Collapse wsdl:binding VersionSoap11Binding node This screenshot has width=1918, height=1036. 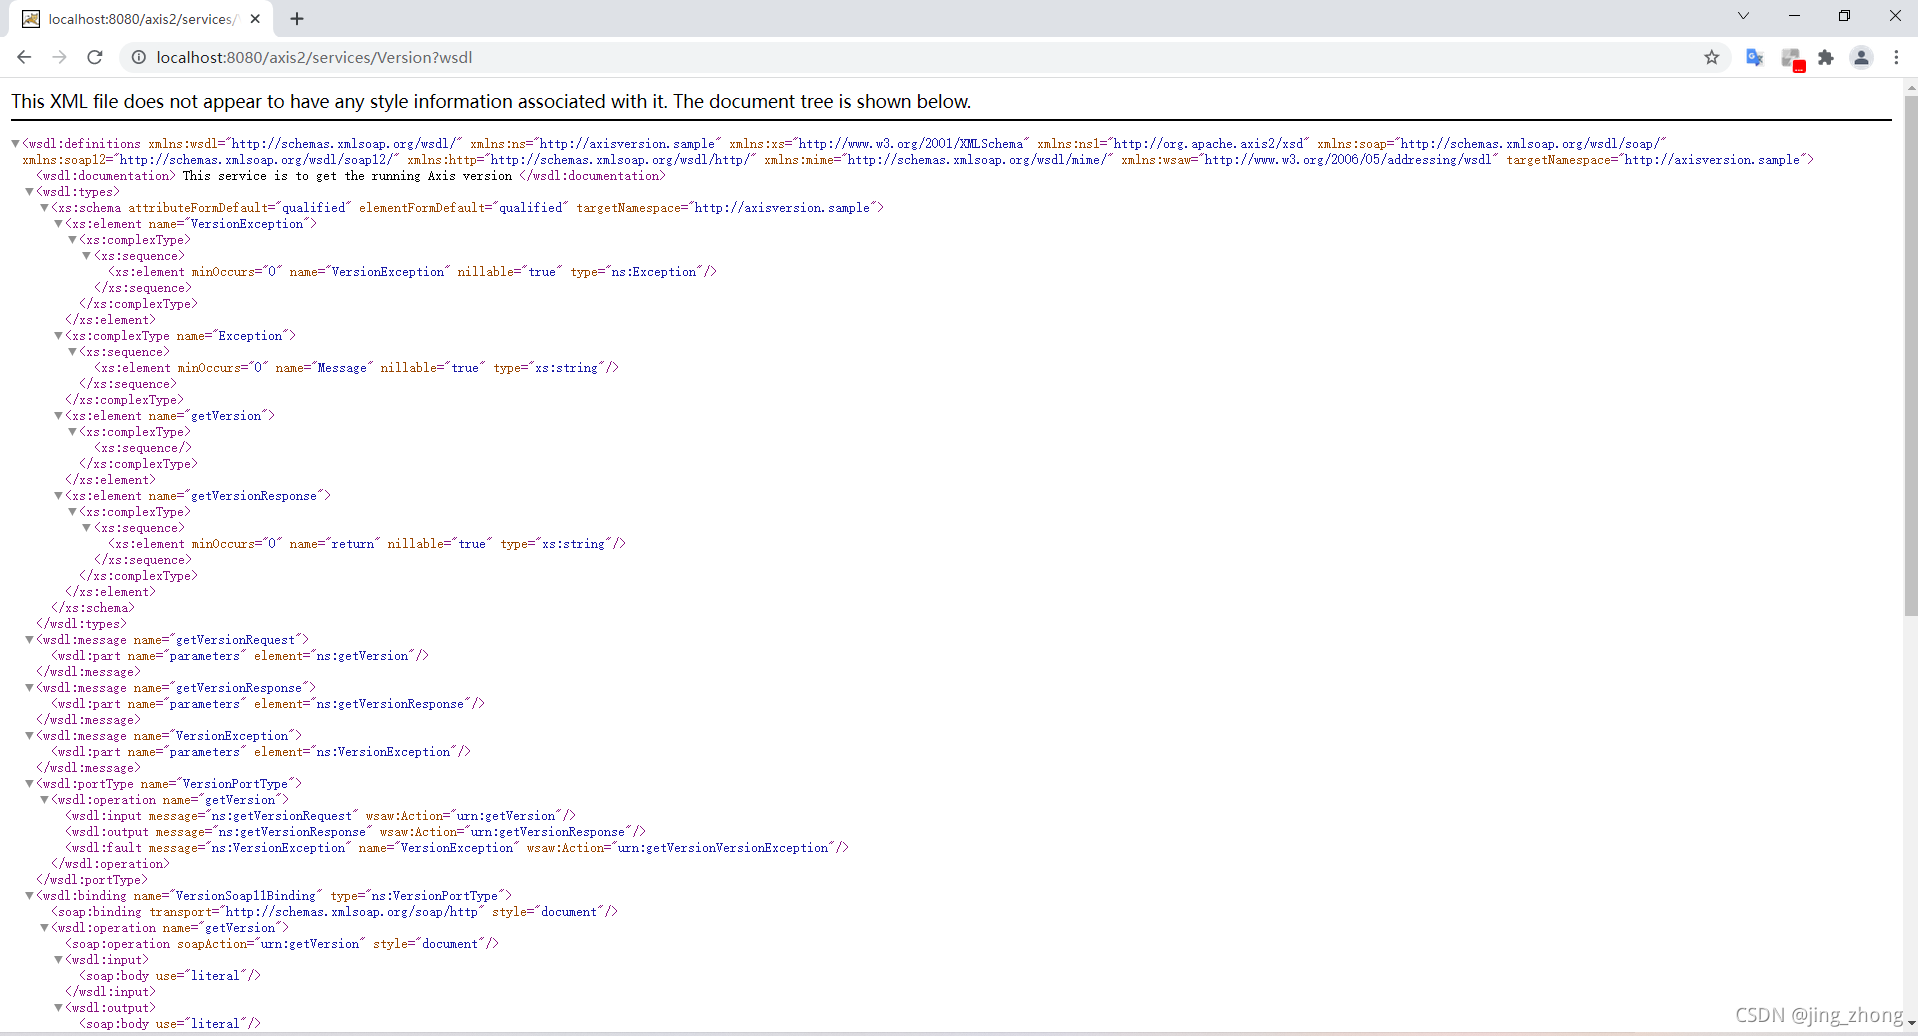click(x=29, y=896)
